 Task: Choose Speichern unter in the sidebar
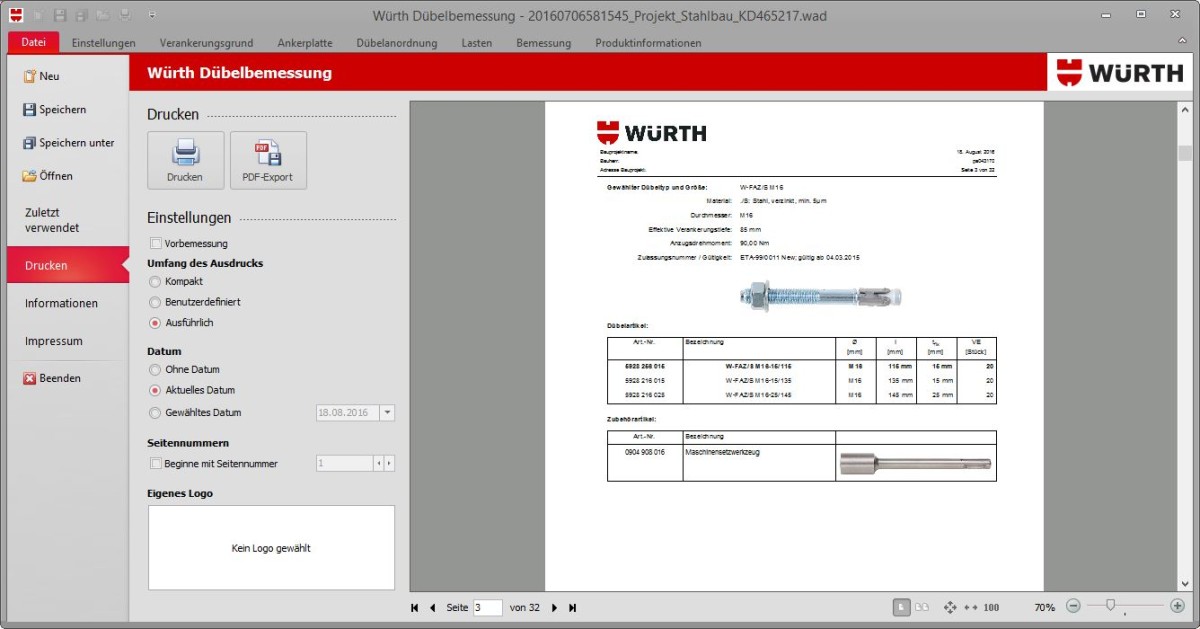[68, 143]
